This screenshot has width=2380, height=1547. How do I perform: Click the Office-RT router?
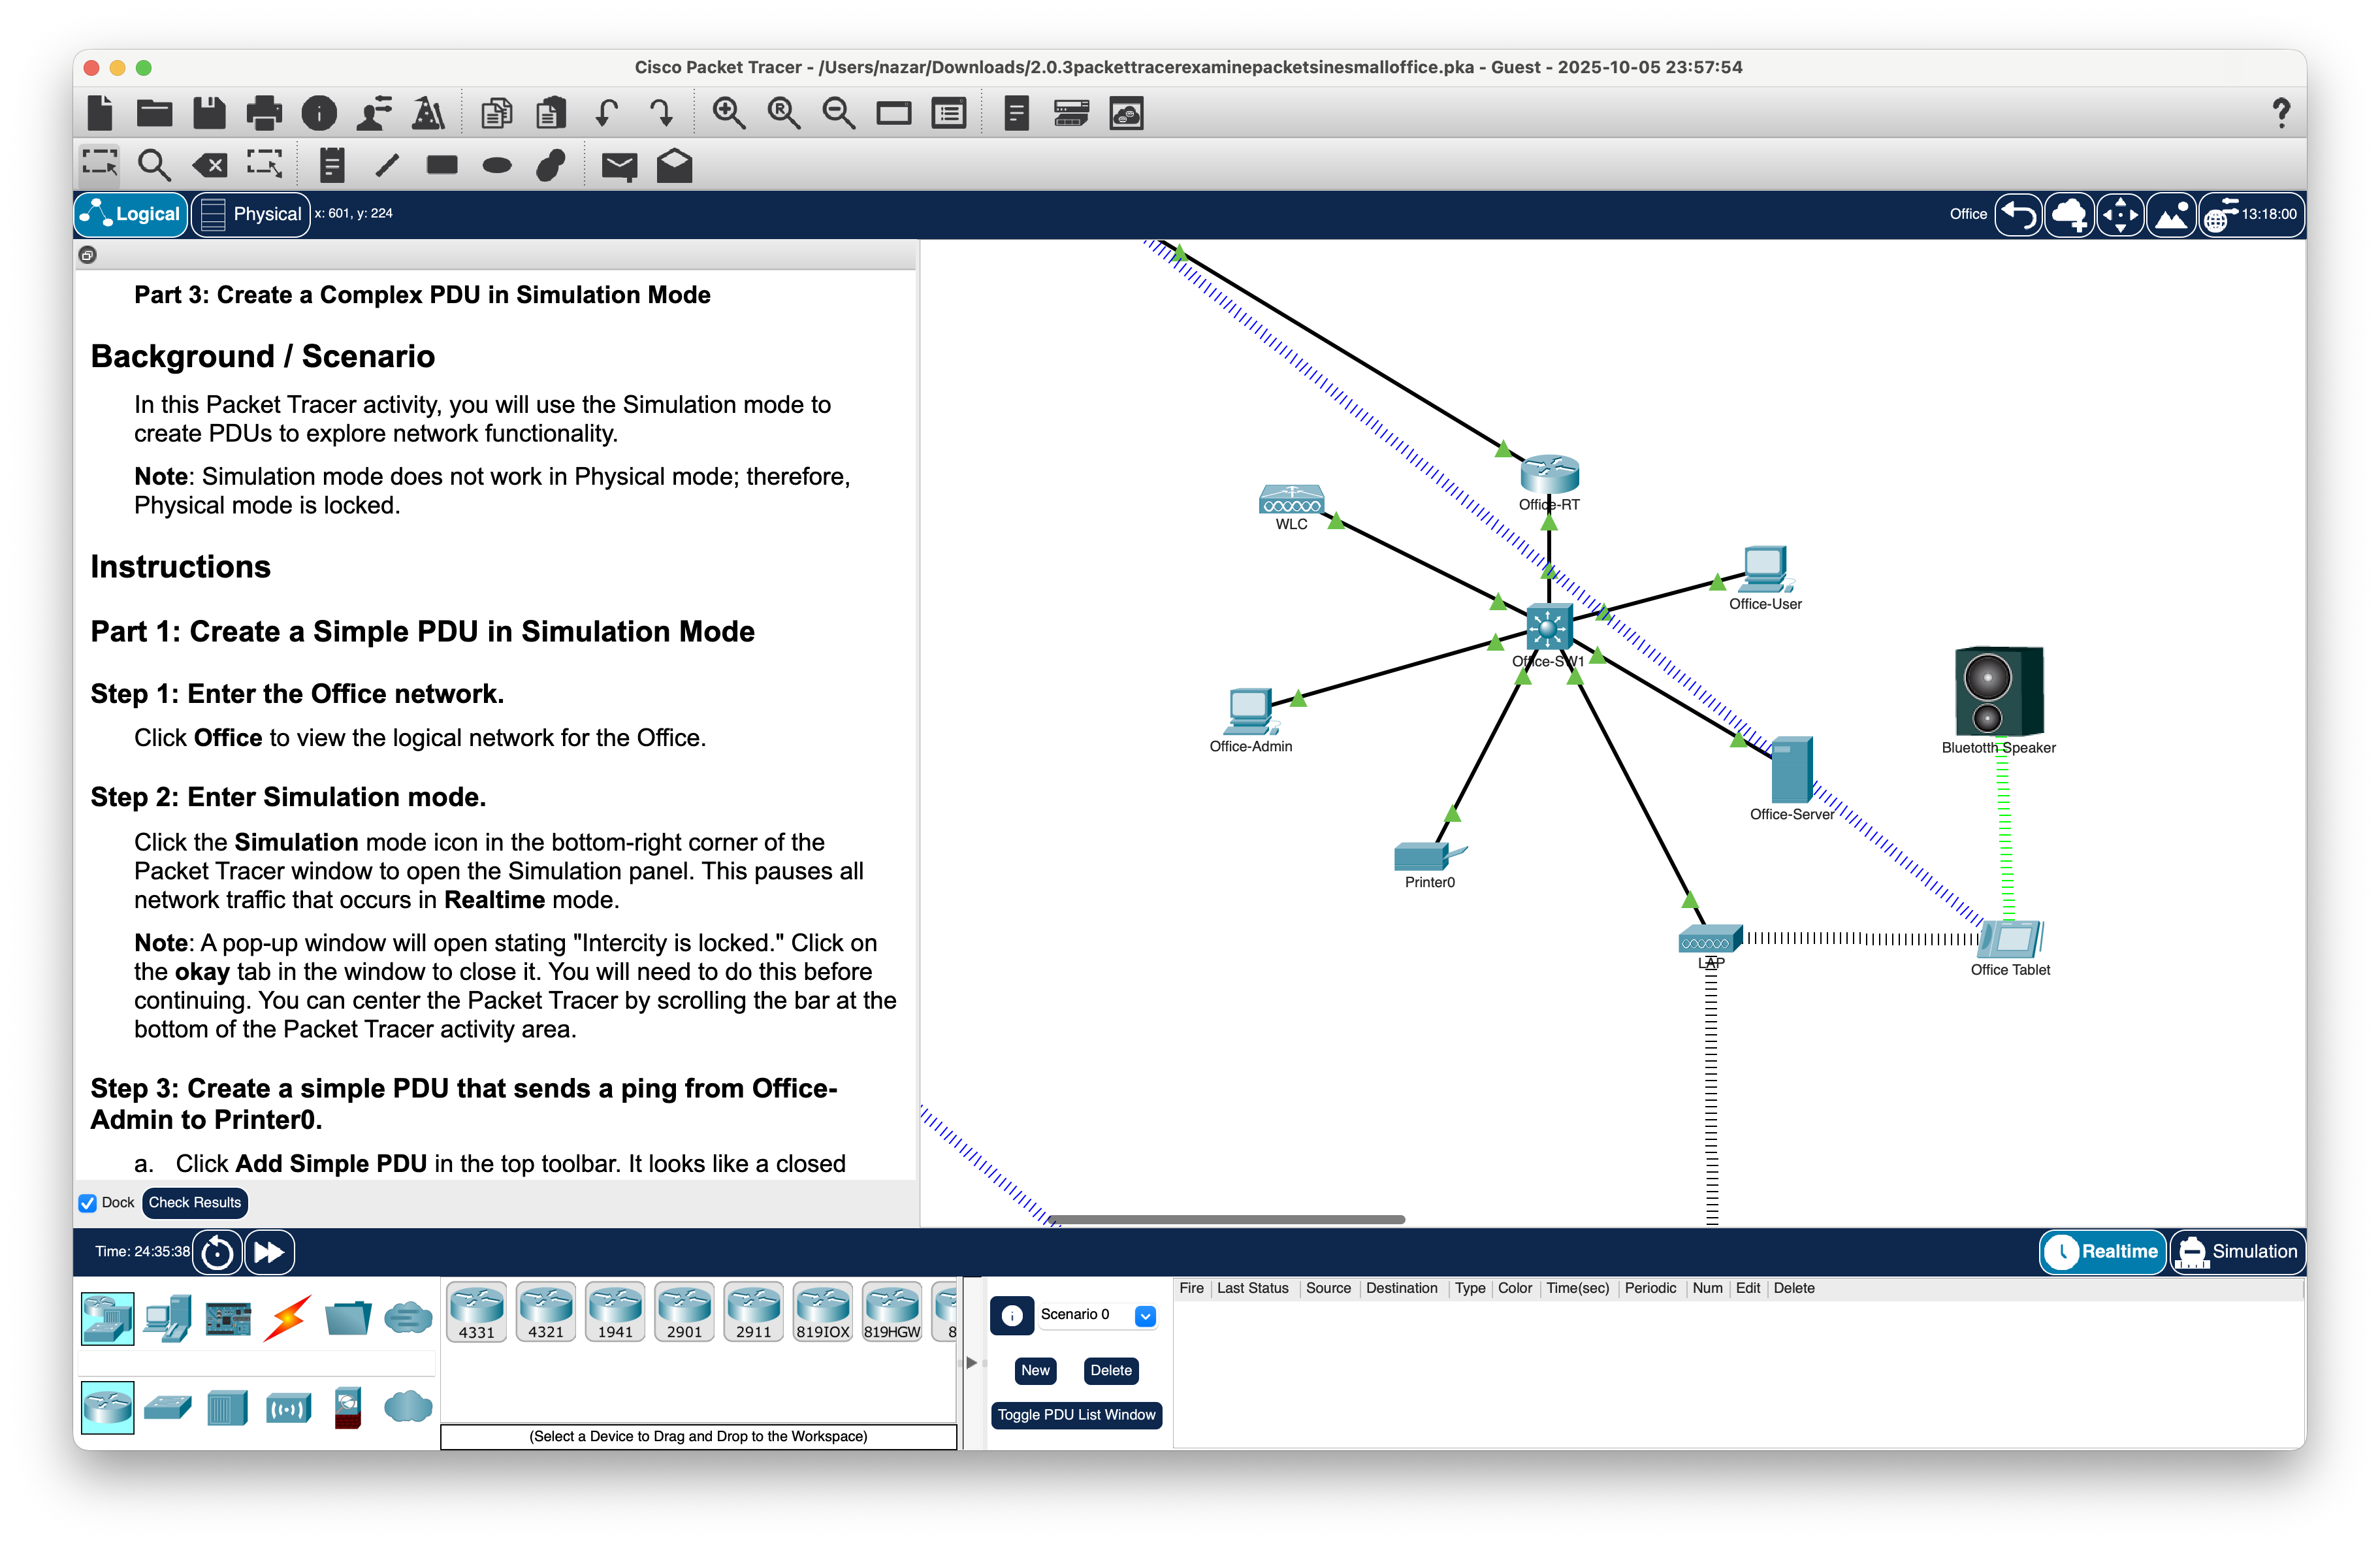(1549, 474)
